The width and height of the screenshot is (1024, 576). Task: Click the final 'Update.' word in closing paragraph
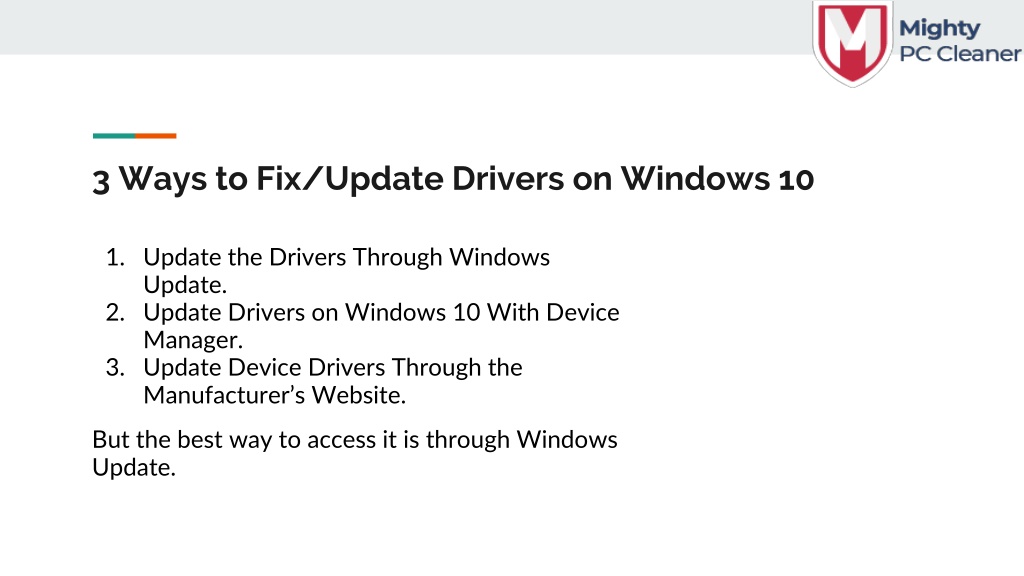click(134, 468)
